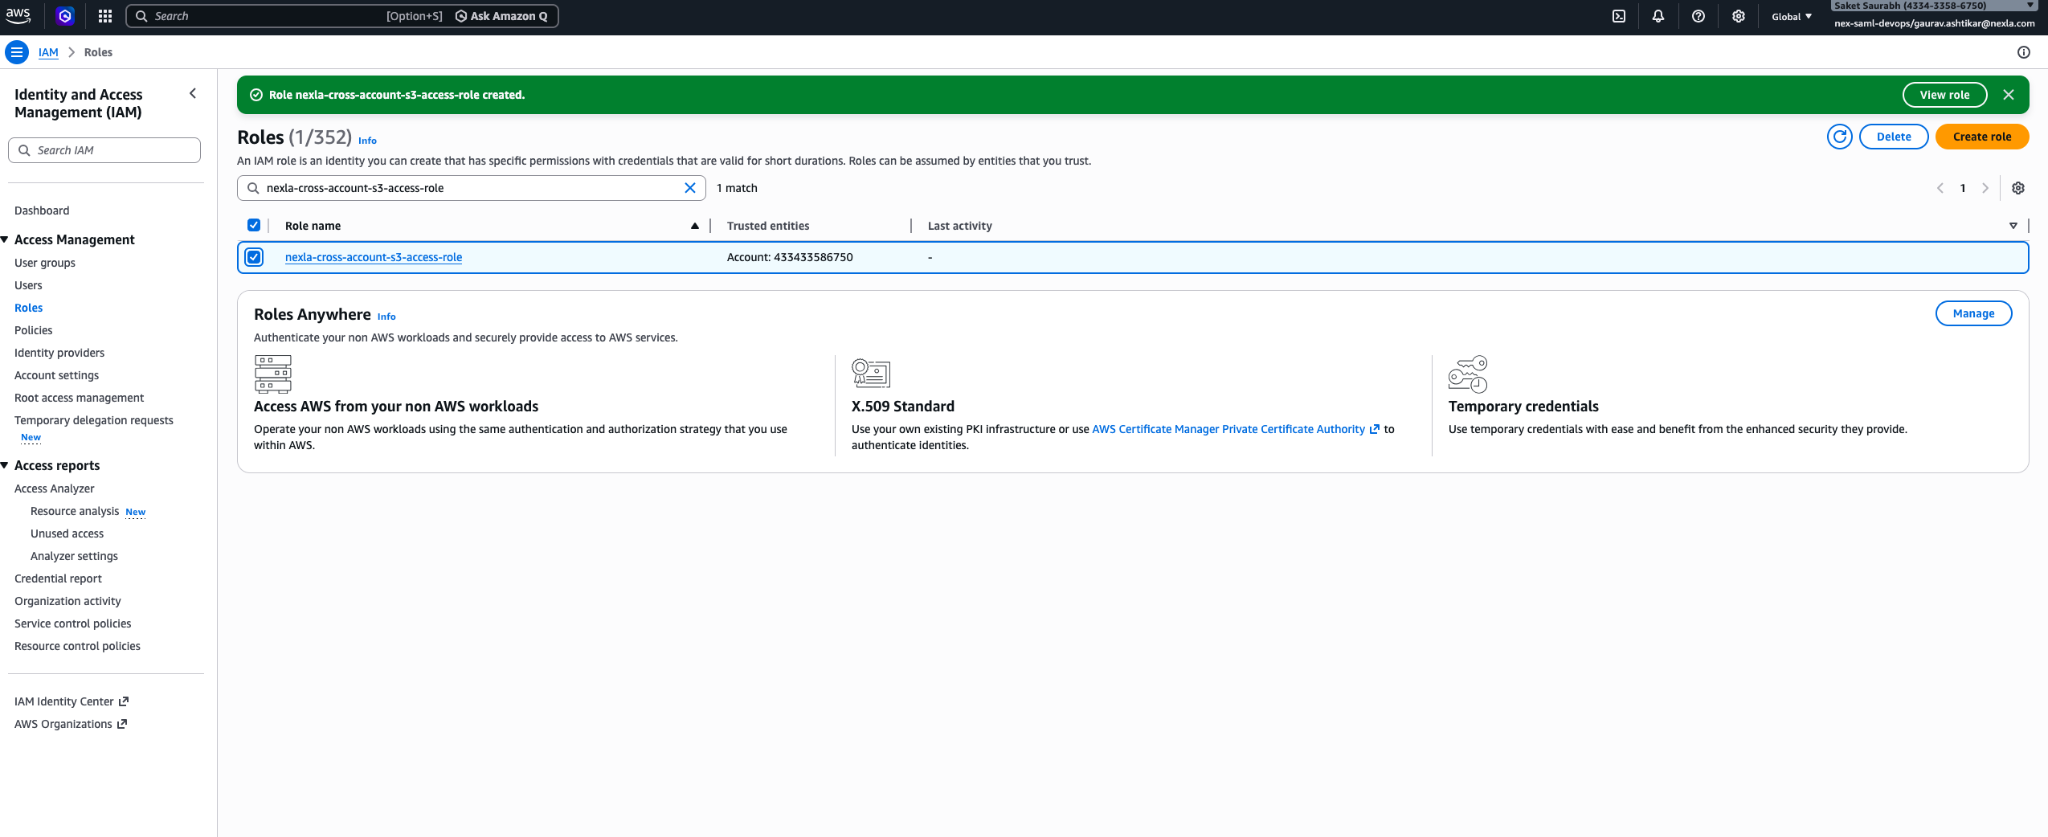Open console settings gear in top bar
This screenshot has width=2048, height=837.
point(1738,16)
